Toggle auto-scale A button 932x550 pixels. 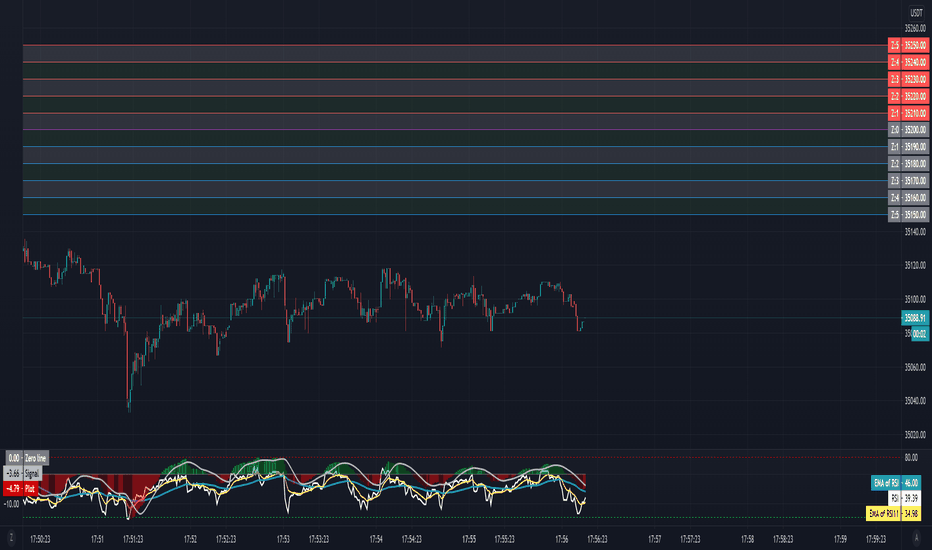point(916,538)
